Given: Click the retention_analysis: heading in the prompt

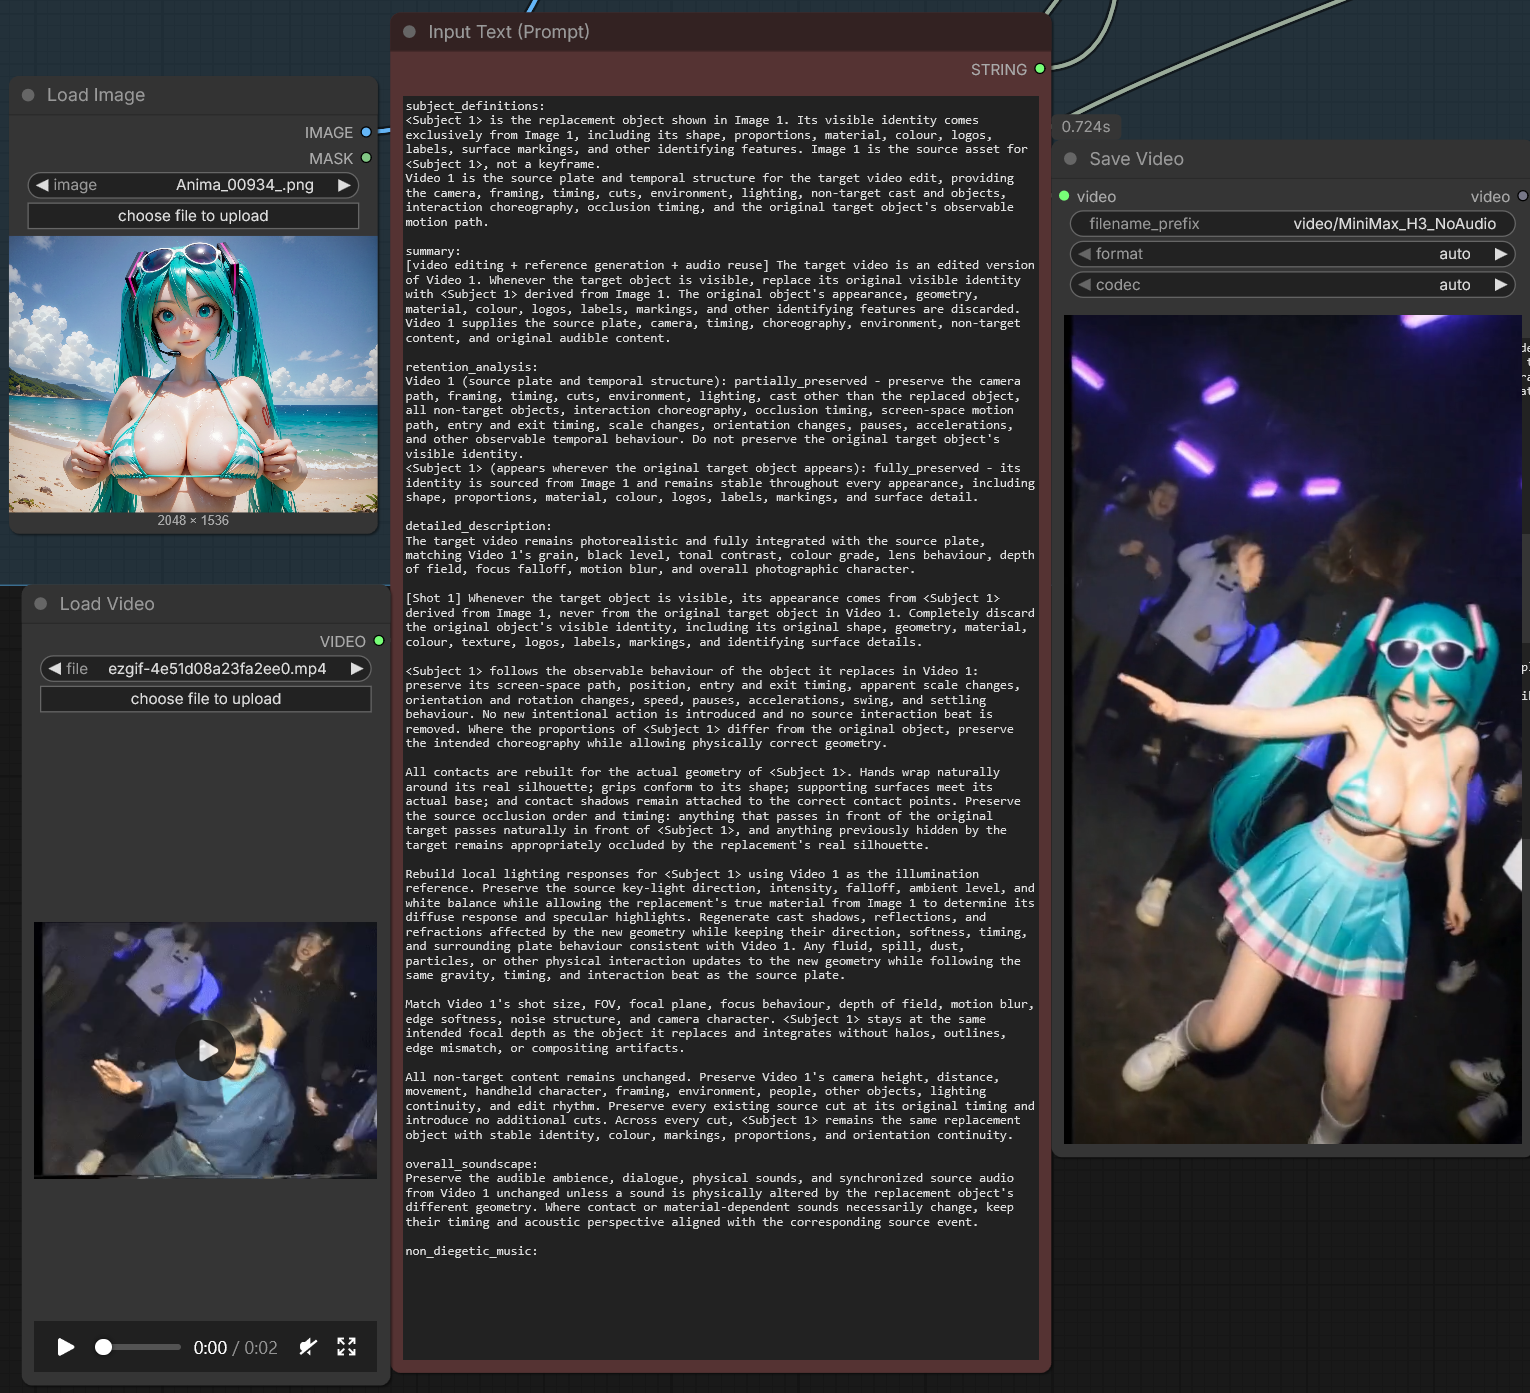Looking at the screenshot, I should pyautogui.click(x=471, y=367).
